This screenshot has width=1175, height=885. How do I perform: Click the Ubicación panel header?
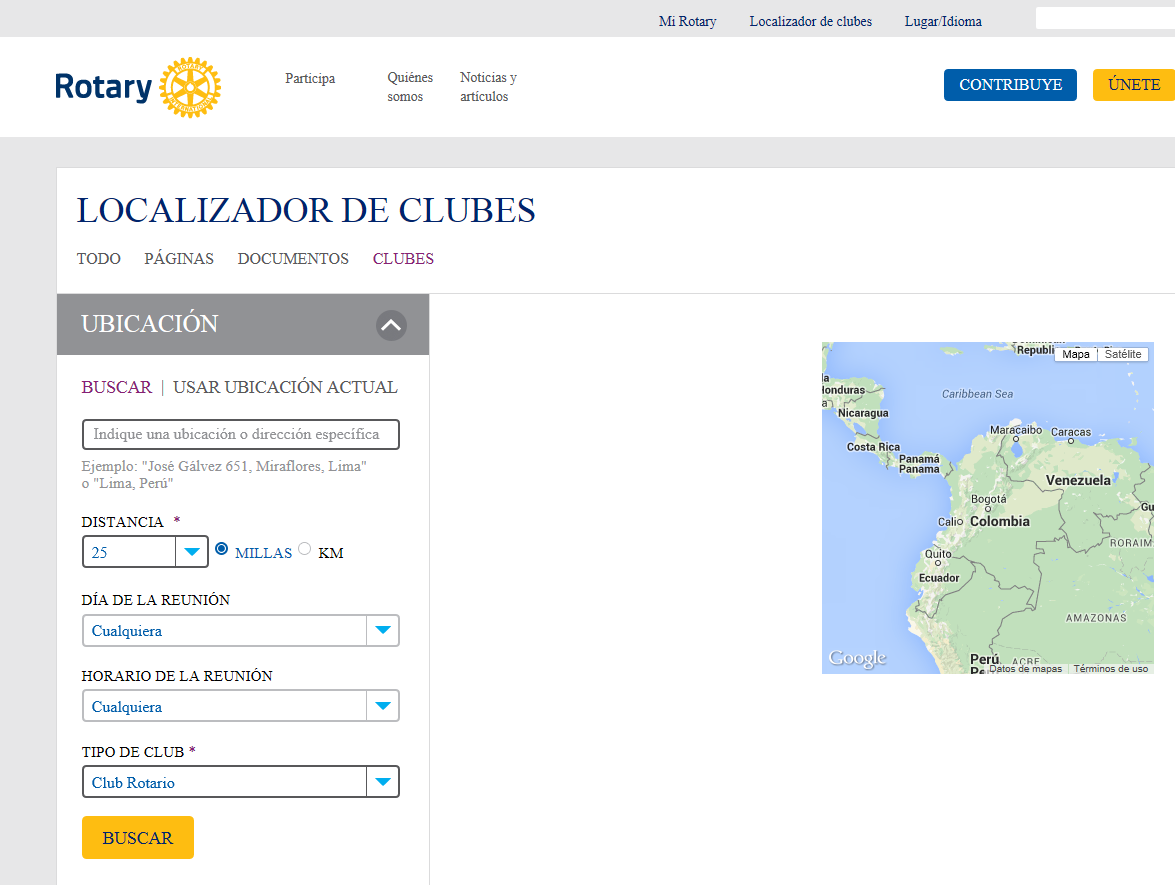point(243,324)
